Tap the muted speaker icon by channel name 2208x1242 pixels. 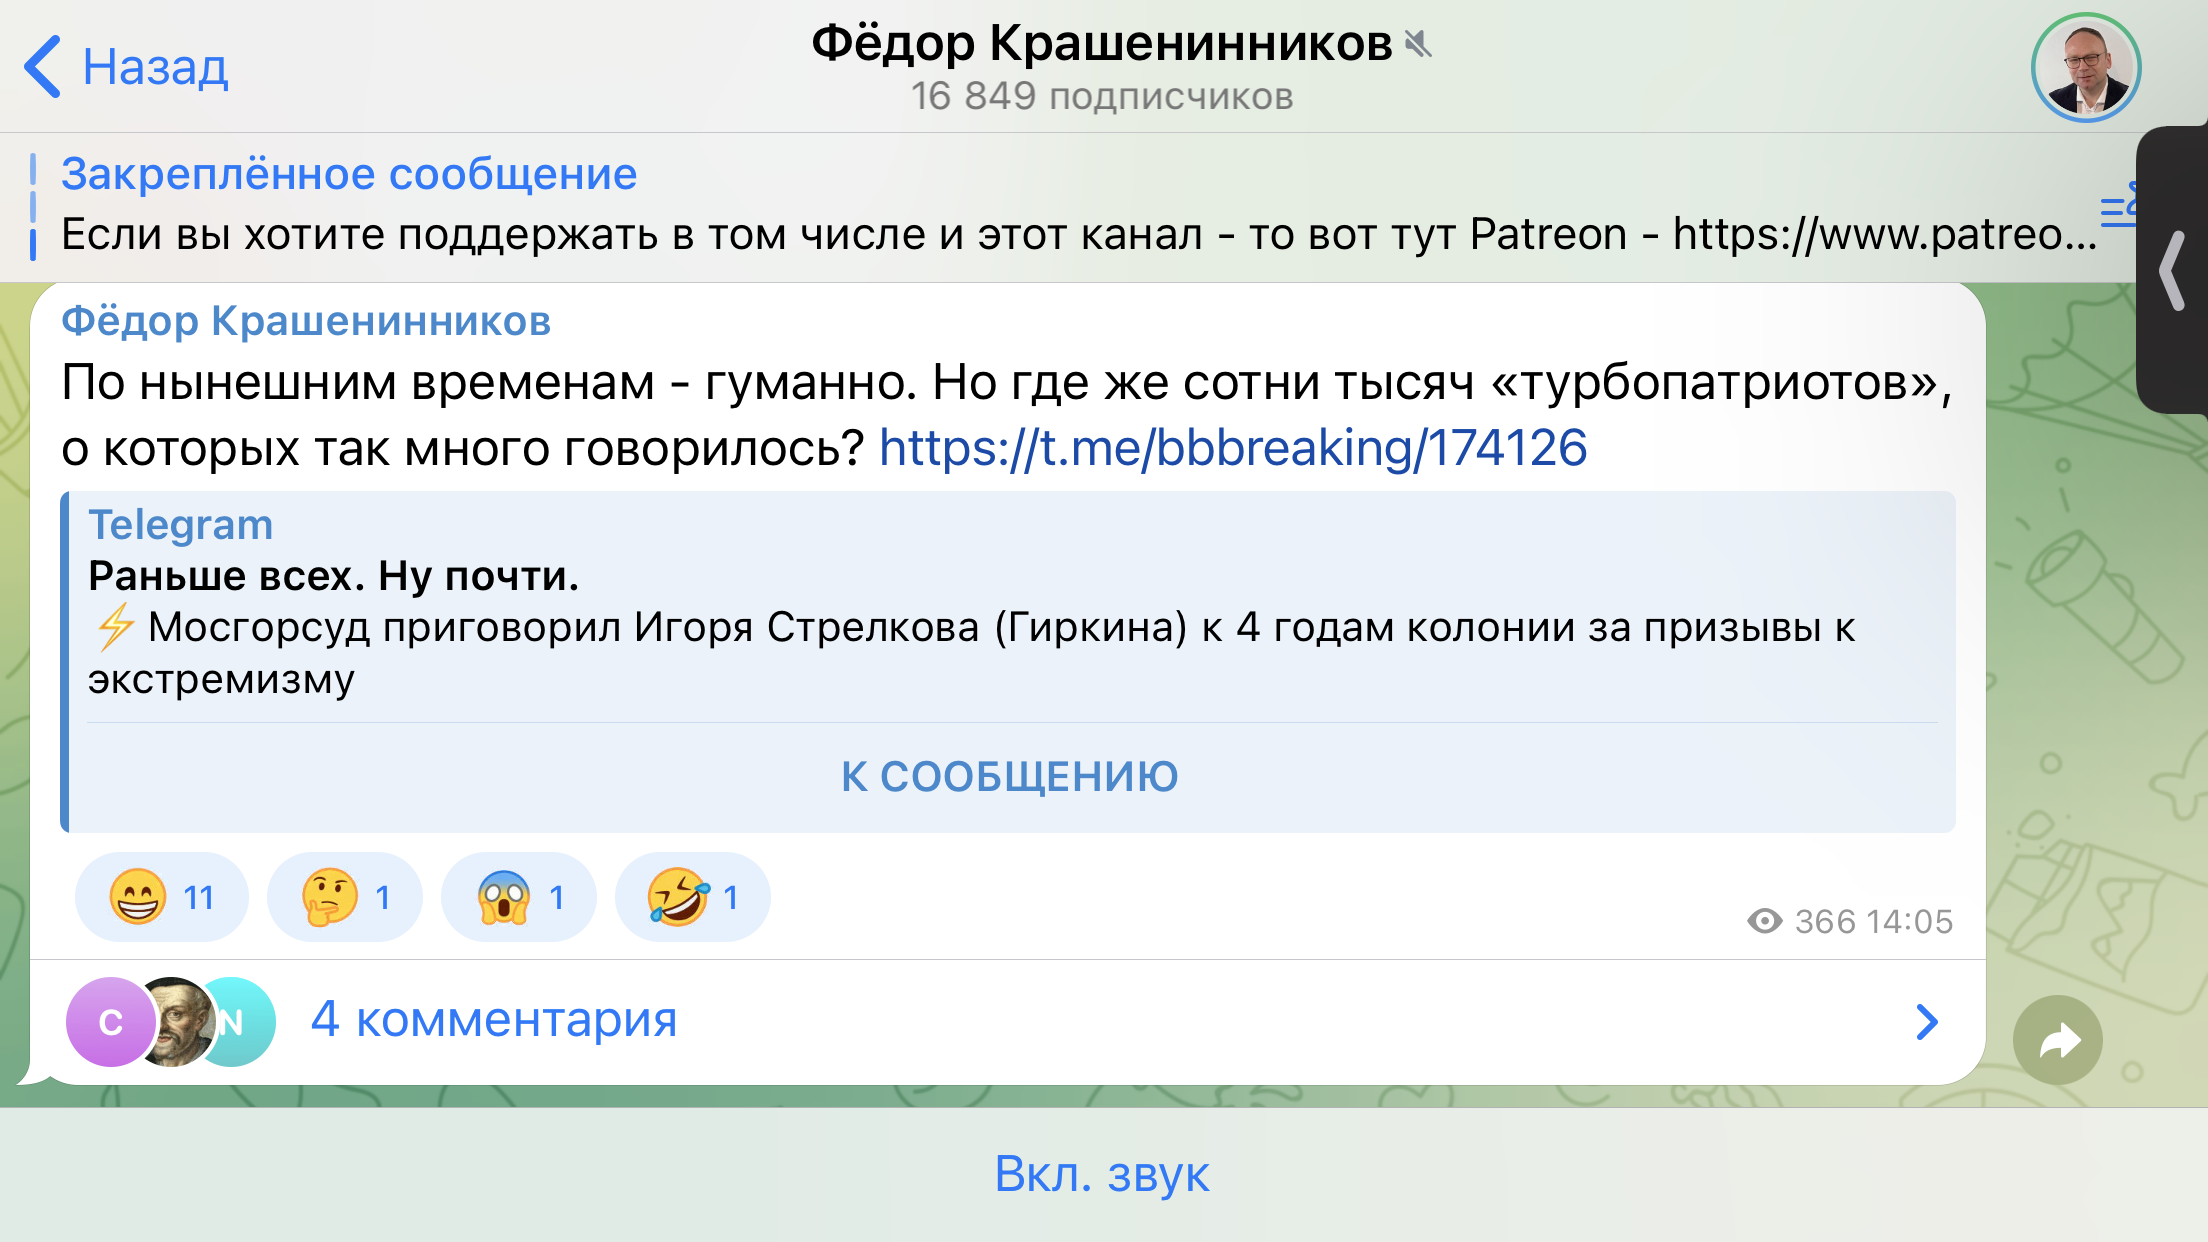pos(1418,44)
